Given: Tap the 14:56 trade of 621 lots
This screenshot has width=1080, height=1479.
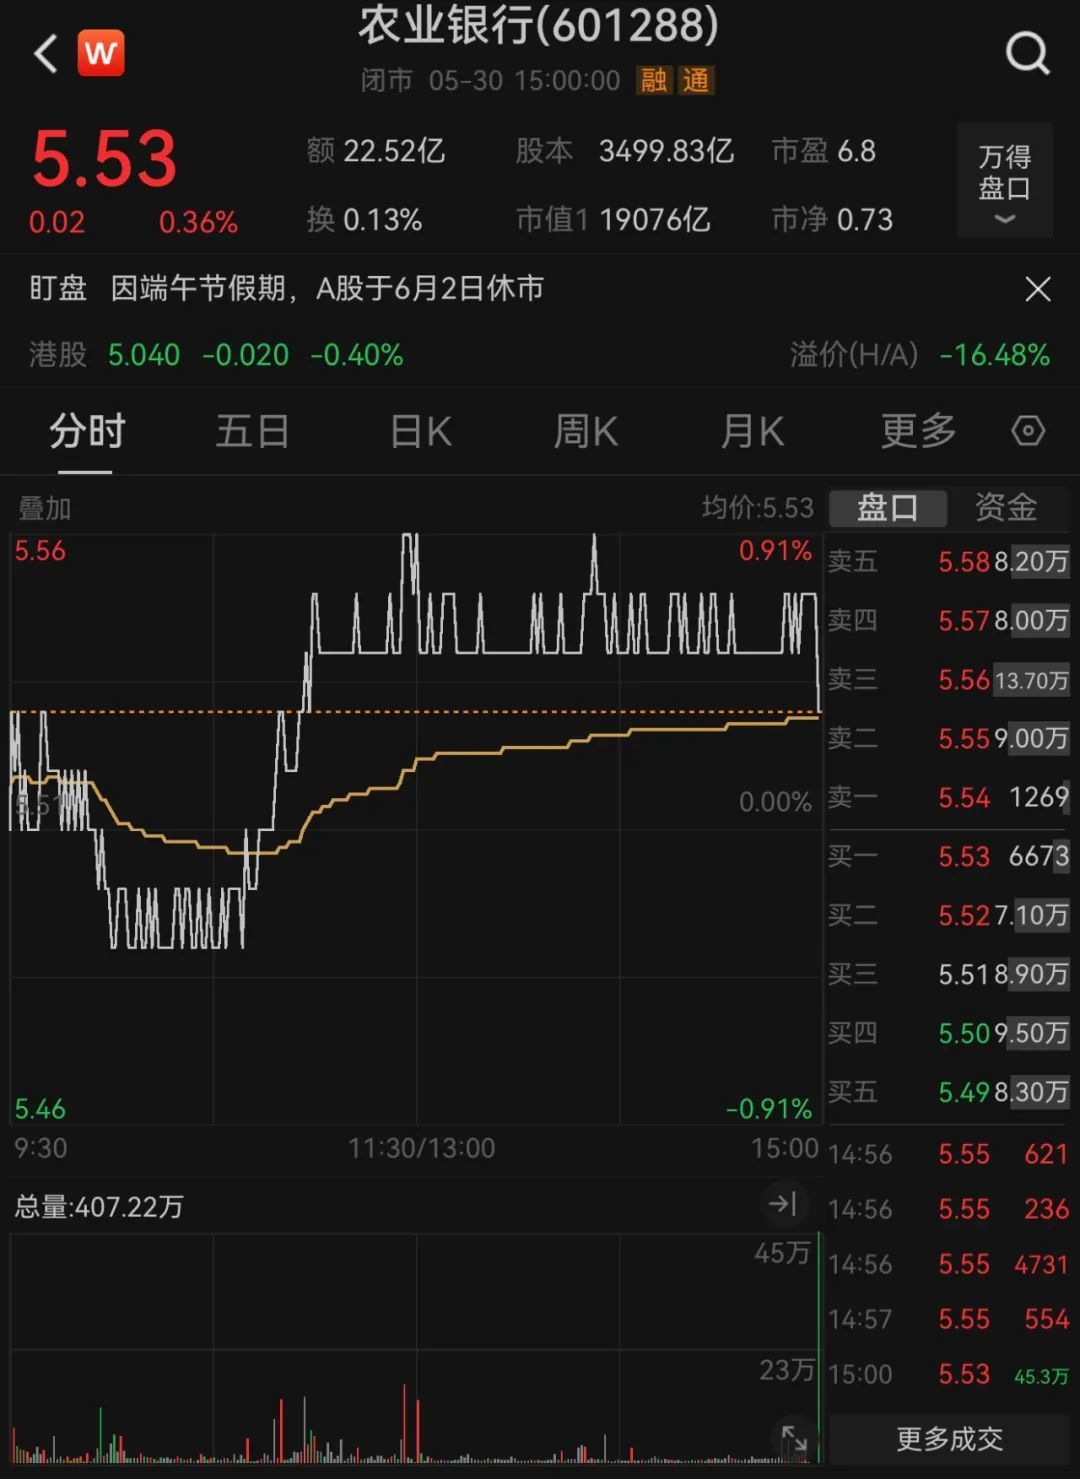Looking at the screenshot, I should coord(948,1154).
